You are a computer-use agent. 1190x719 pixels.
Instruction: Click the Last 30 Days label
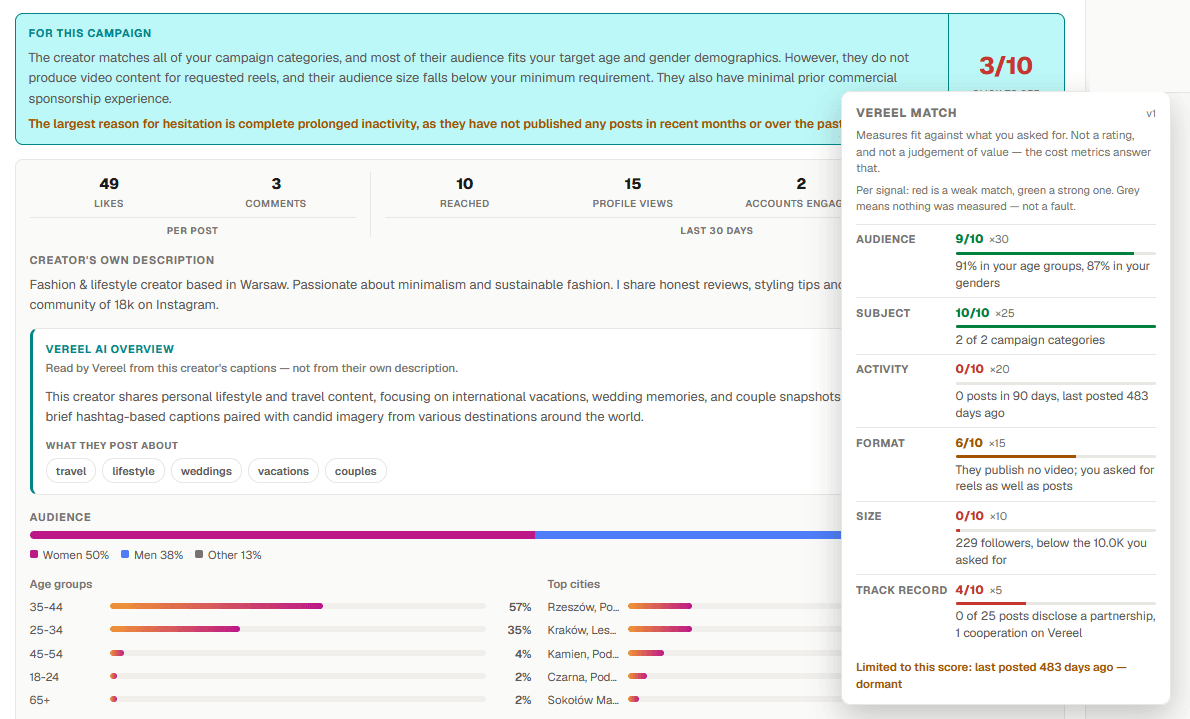pyautogui.click(x=716, y=230)
